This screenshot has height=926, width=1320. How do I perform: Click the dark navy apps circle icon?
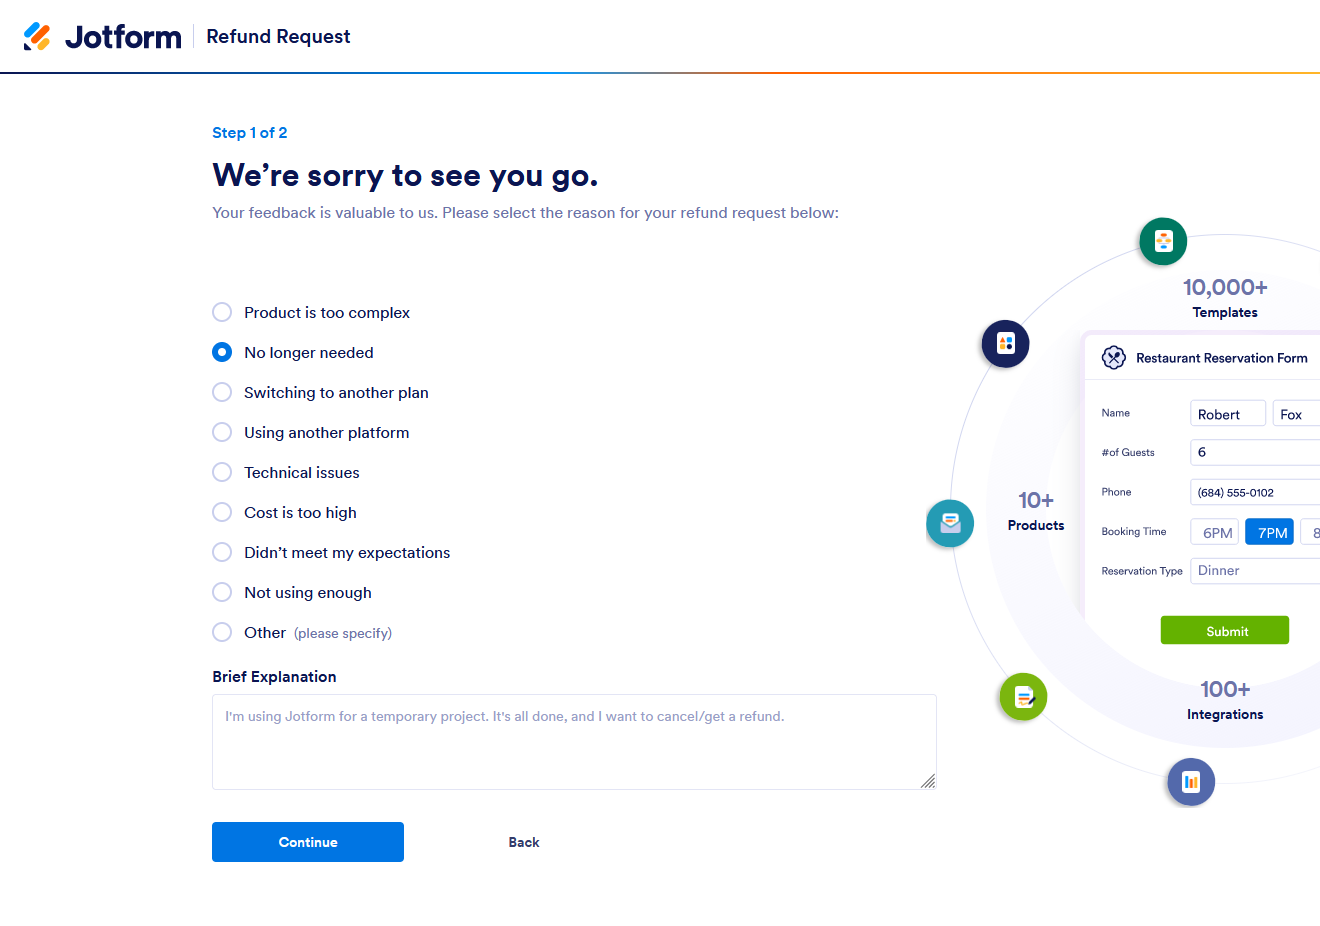coord(1005,344)
